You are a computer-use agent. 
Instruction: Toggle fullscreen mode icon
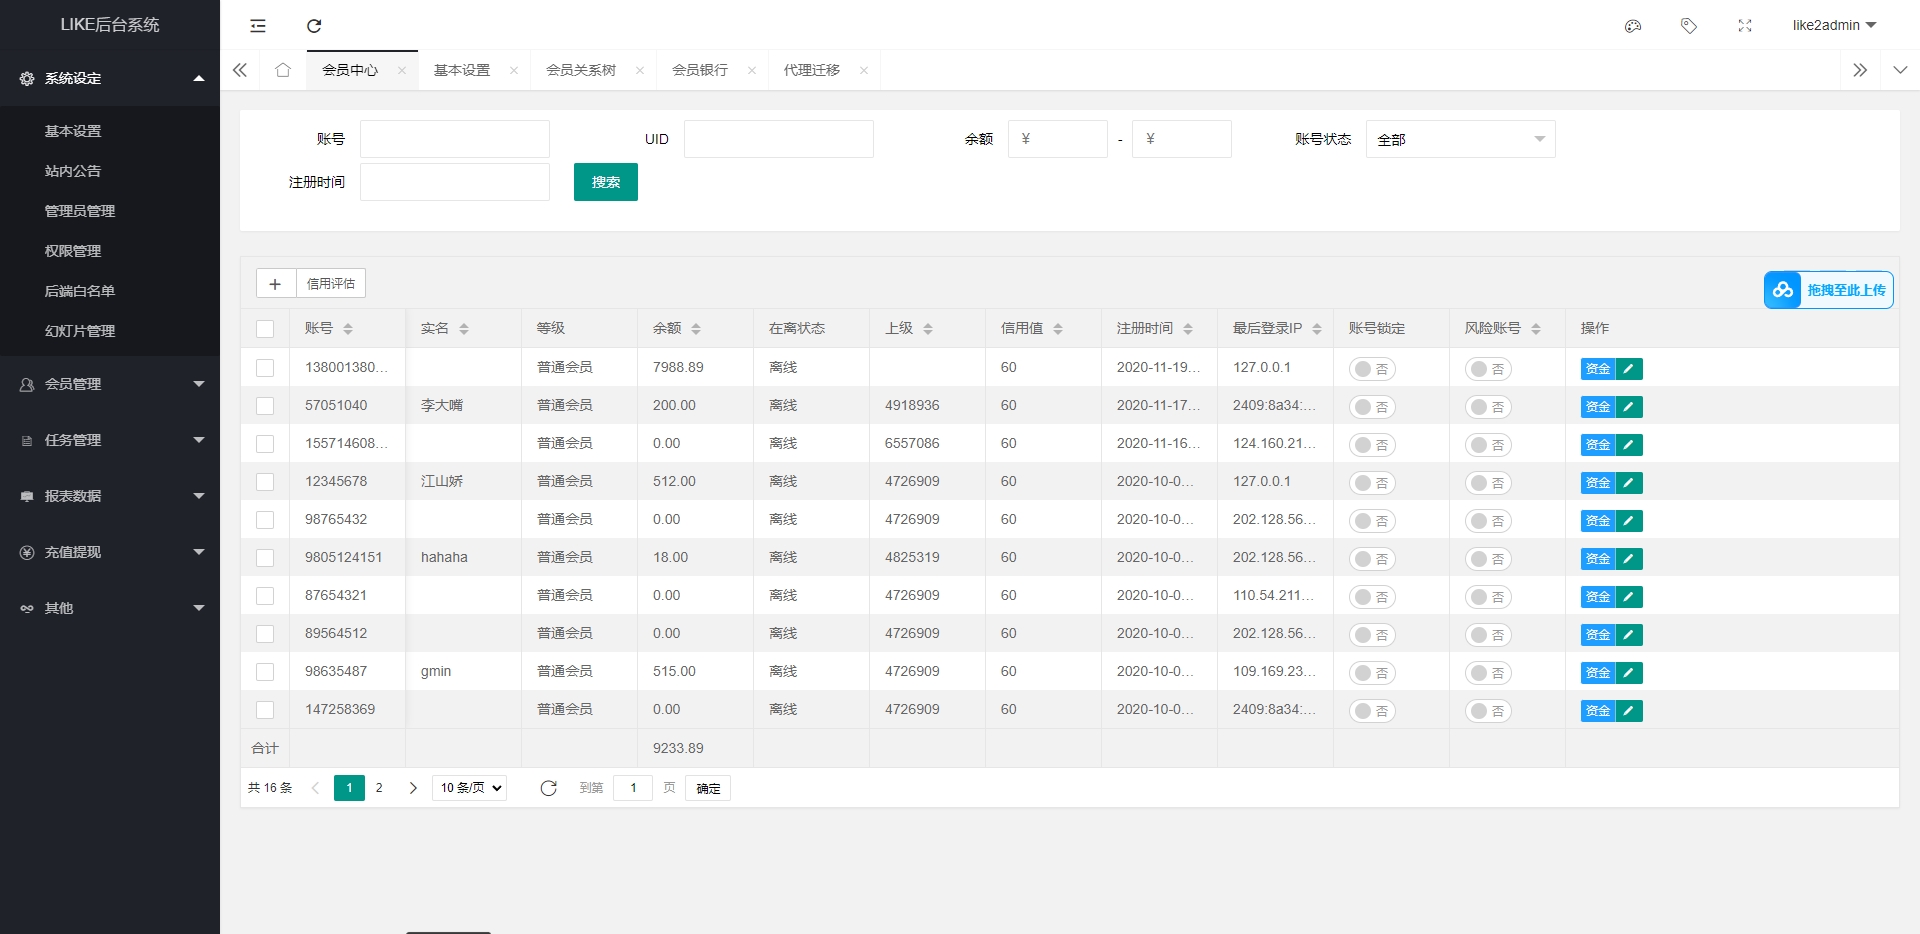tap(1745, 26)
